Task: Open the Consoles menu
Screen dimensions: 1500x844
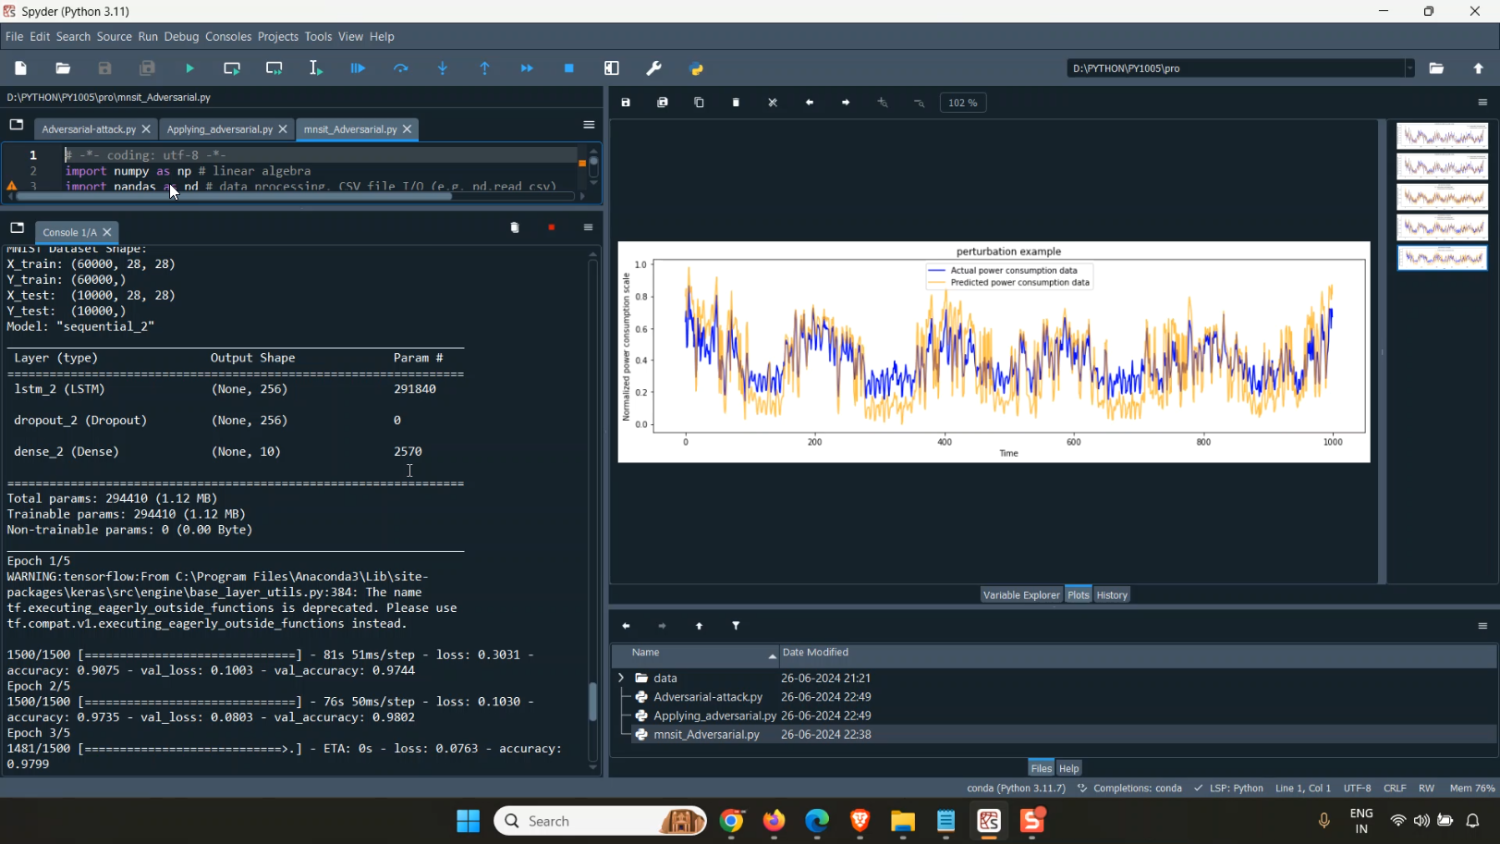Action: pos(228,37)
